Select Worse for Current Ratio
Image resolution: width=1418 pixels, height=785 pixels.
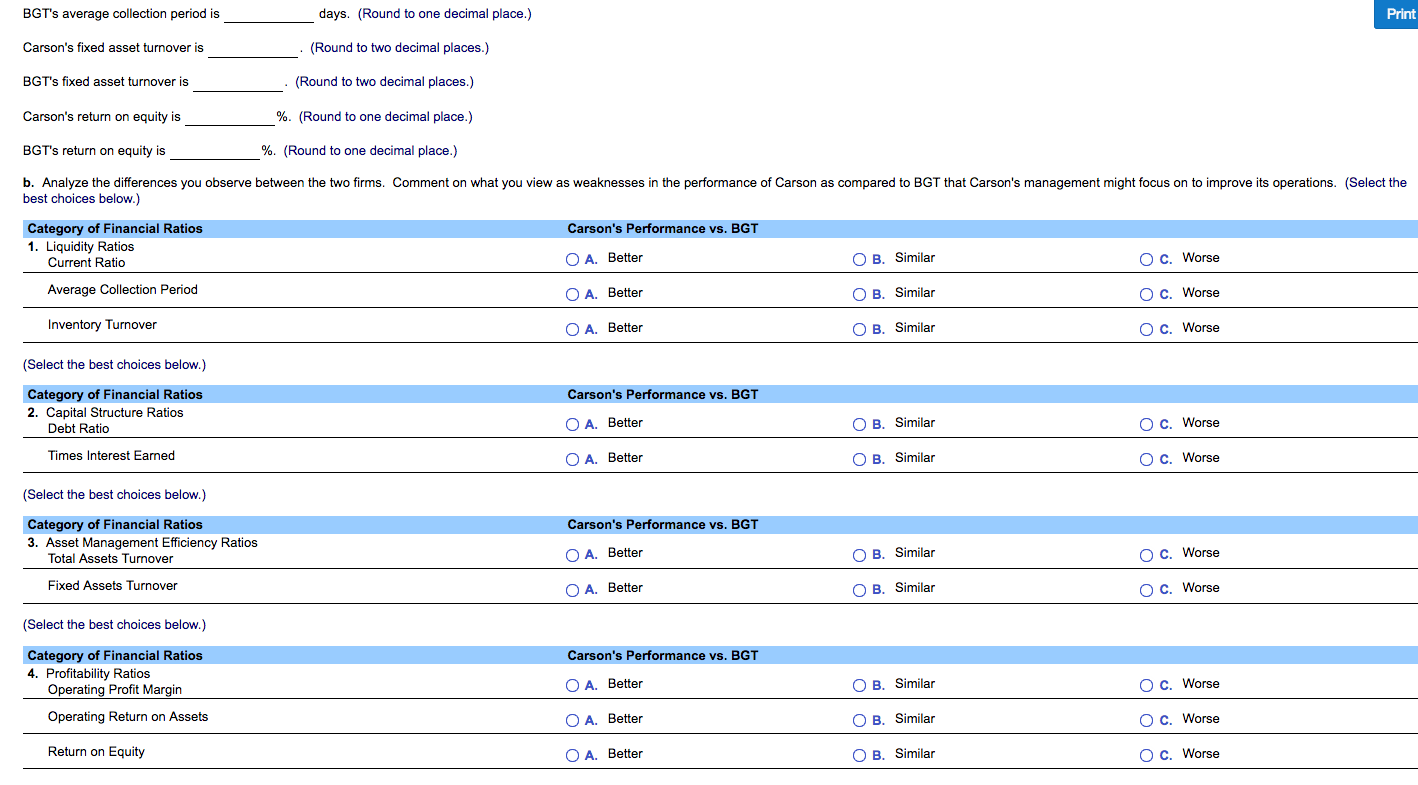1147,259
